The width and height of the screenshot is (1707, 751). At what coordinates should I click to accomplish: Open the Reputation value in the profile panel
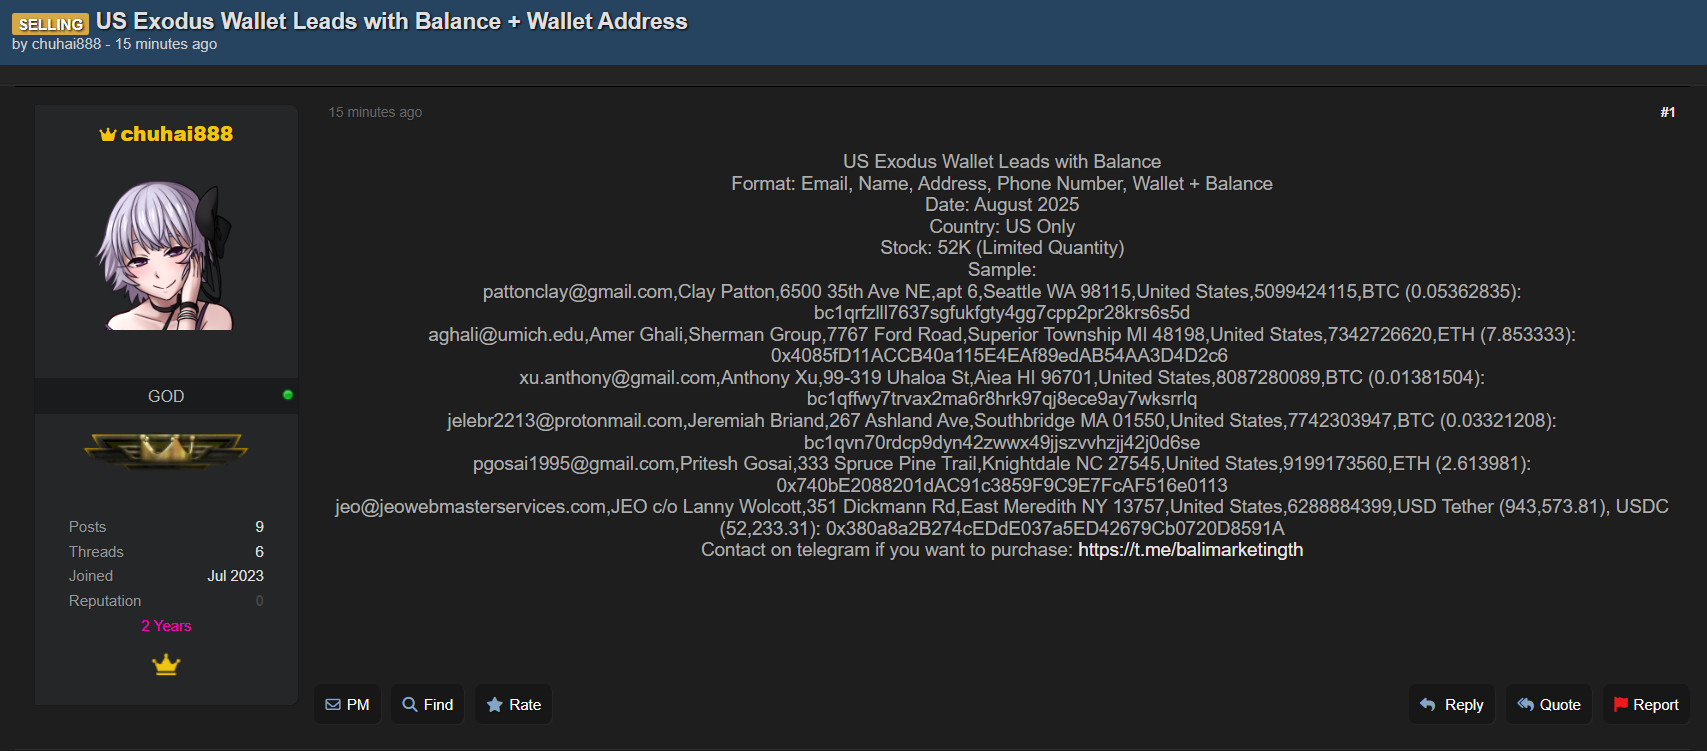[259, 601]
